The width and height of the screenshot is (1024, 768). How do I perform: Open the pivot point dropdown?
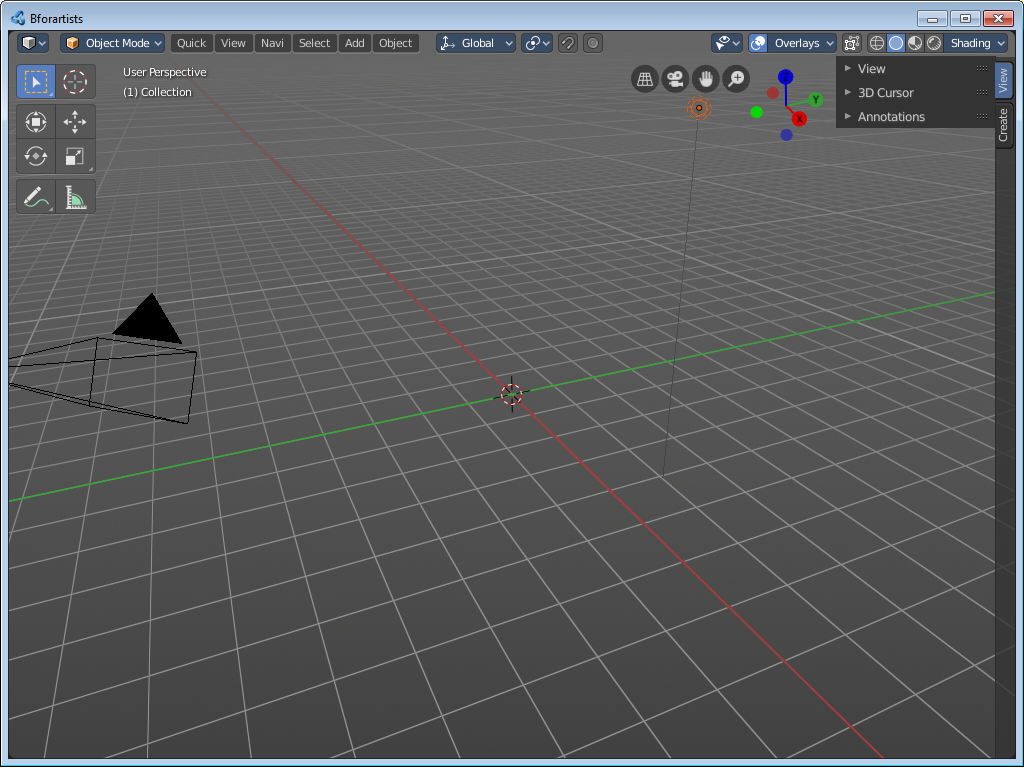537,43
